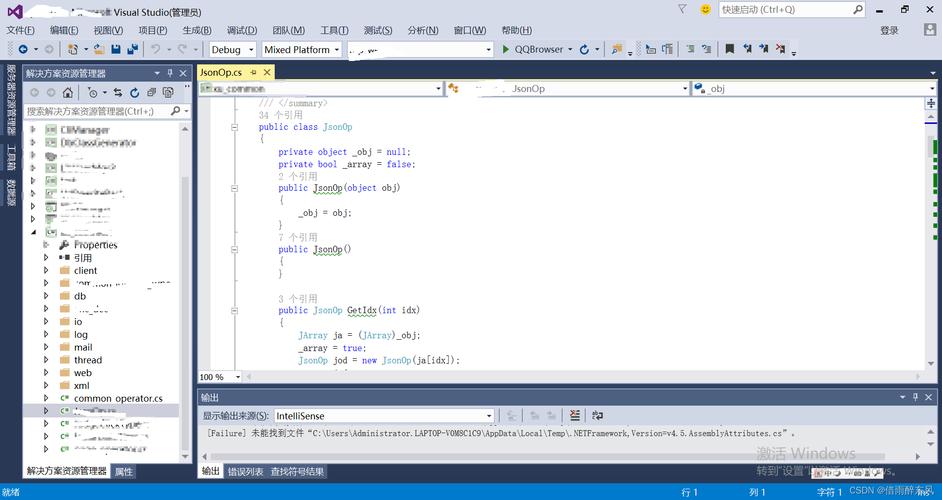The width and height of the screenshot is (942, 500).
Task: Save the current file with the disk icon
Action: pos(116,49)
